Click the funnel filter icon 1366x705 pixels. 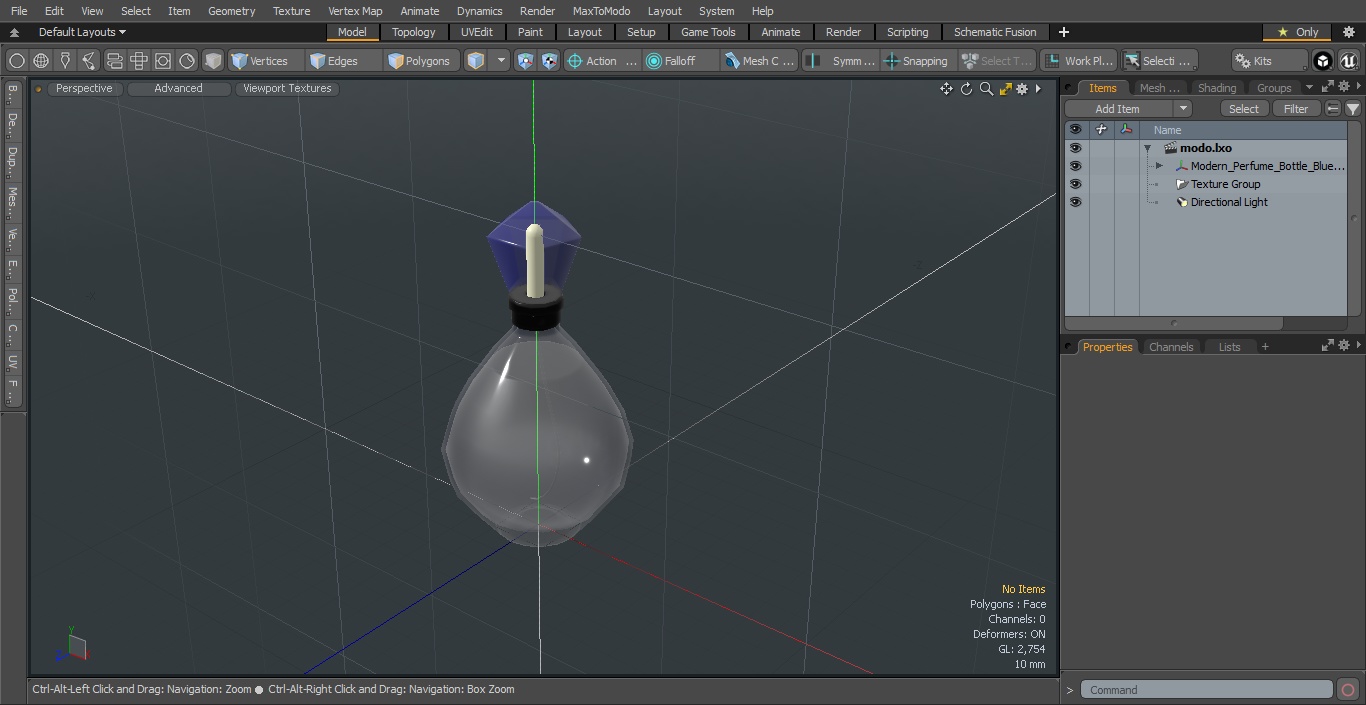tap(1353, 109)
